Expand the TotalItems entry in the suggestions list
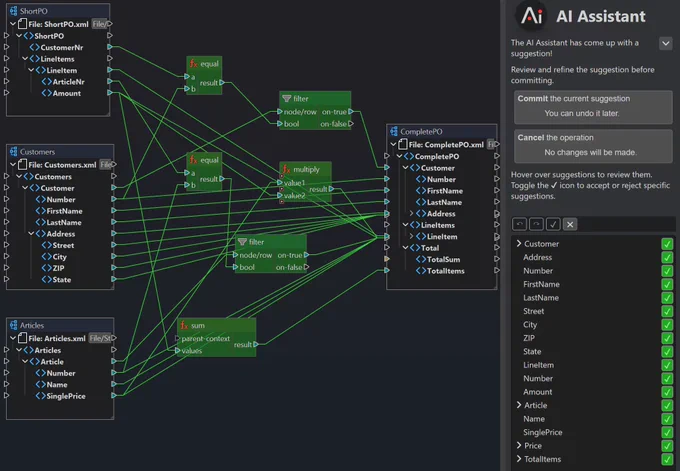The image size is (680, 471). tap(519, 458)
